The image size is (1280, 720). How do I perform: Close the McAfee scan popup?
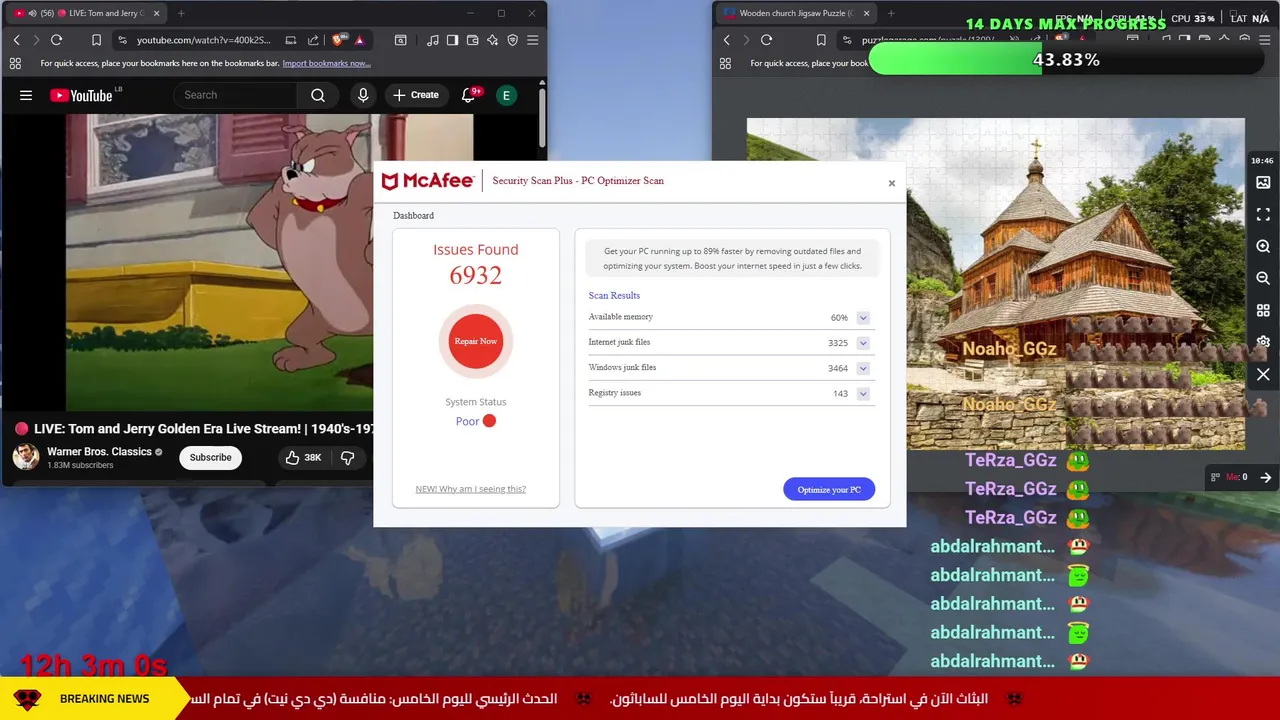[892, 183]
